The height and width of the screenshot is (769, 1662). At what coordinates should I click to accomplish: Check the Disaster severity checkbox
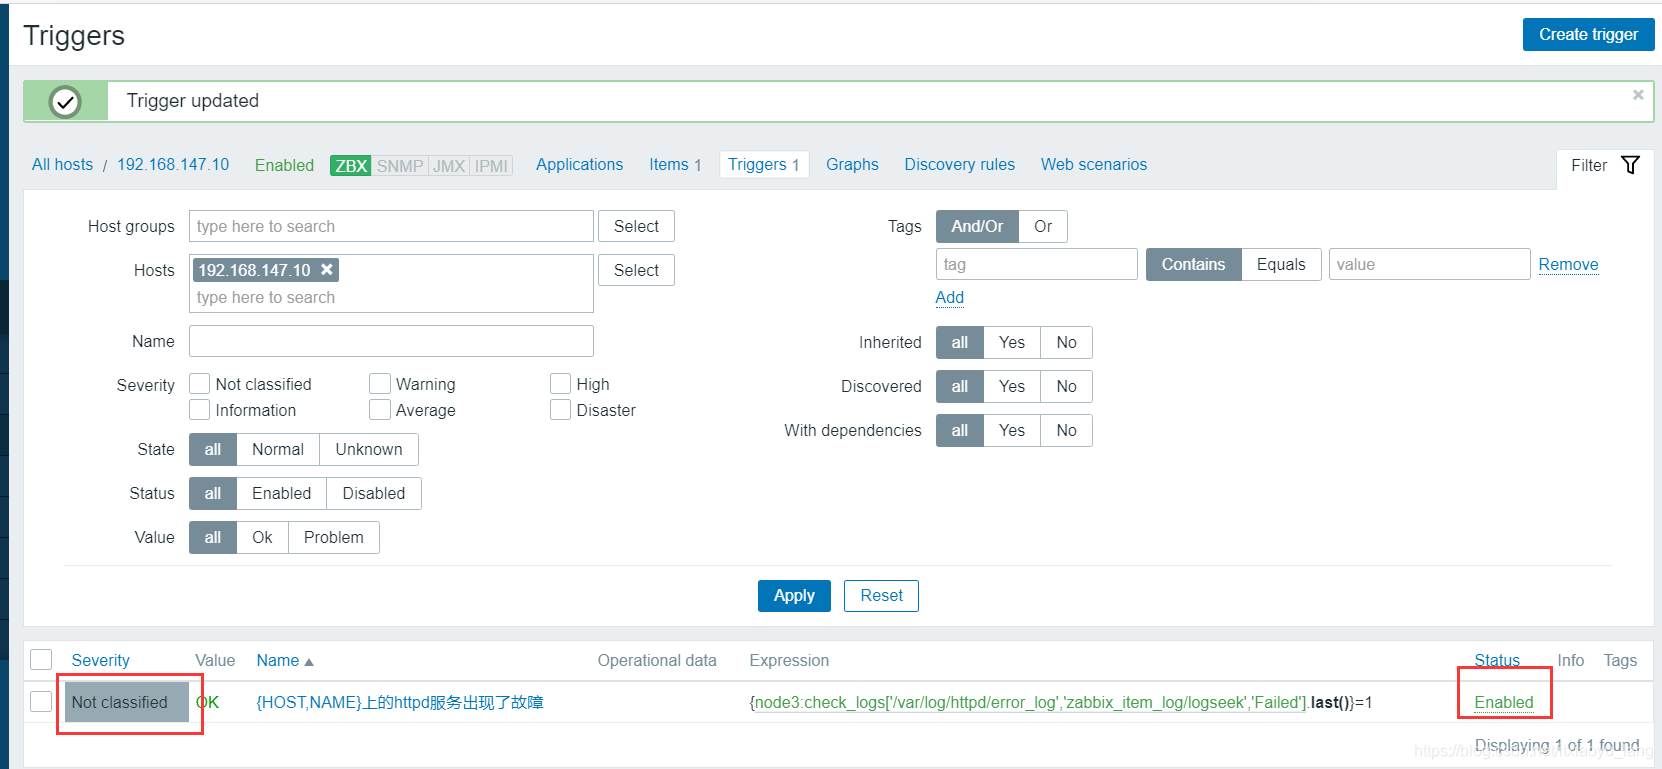point(561,410)
